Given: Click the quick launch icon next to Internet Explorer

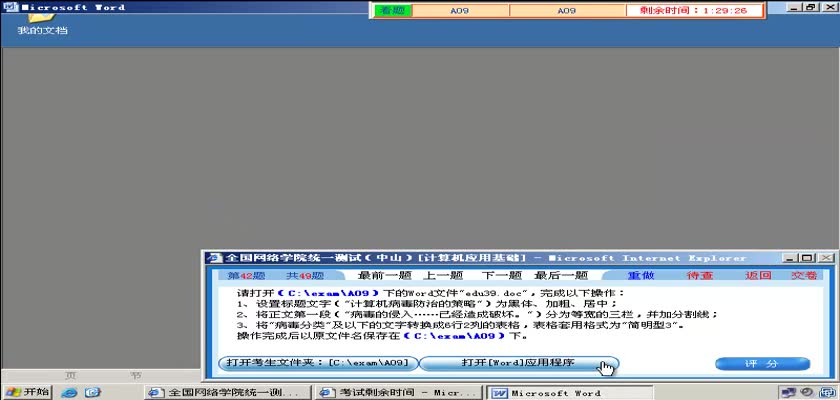Looking at the screenshot, I should (93, 393).
